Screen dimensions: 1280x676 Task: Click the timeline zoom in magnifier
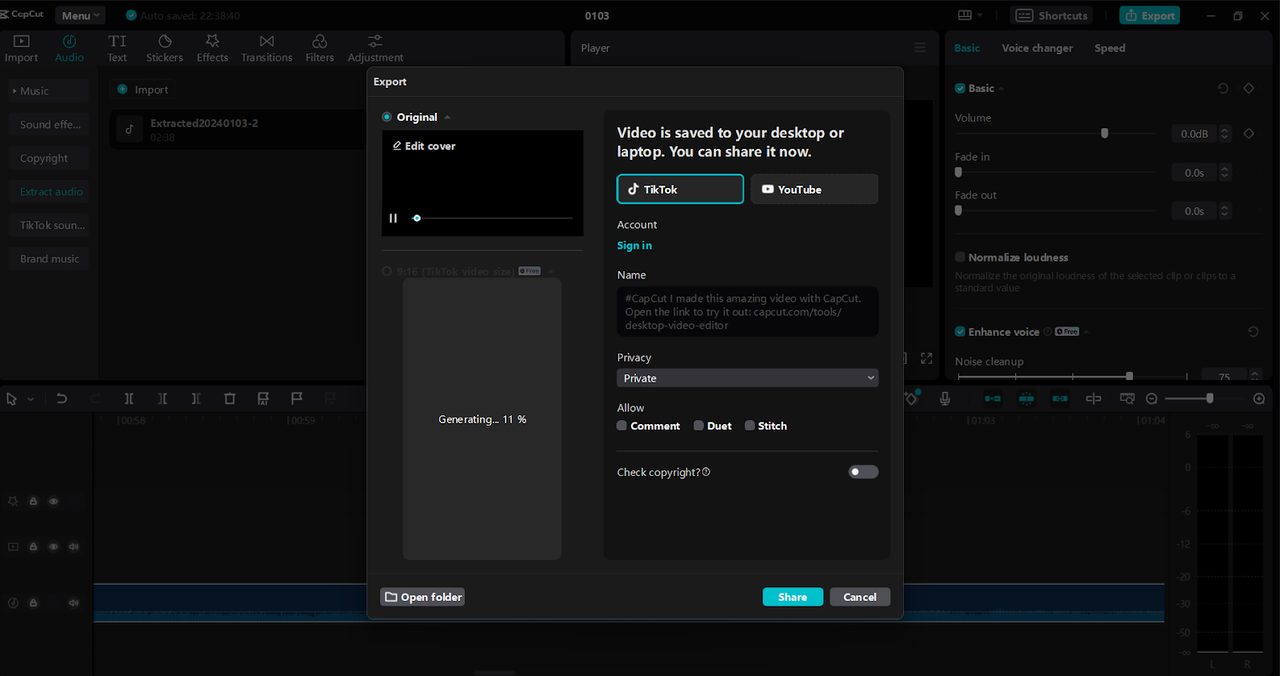tap(1259, 398)
